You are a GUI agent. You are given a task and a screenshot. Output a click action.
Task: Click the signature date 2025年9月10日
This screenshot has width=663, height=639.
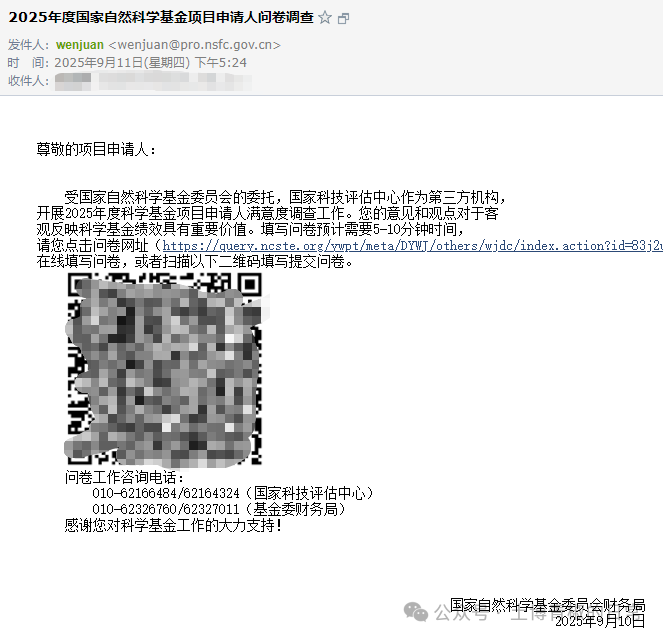[x=600, y=621]
